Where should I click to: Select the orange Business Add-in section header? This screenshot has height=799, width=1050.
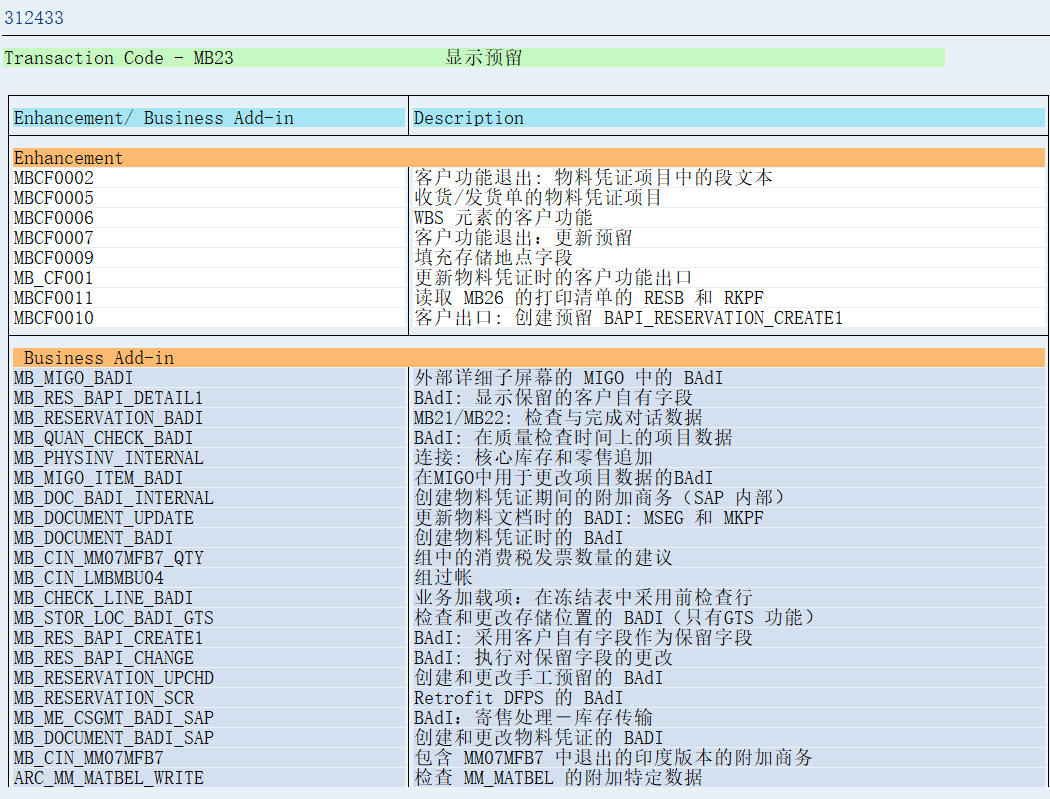point(529,358)
